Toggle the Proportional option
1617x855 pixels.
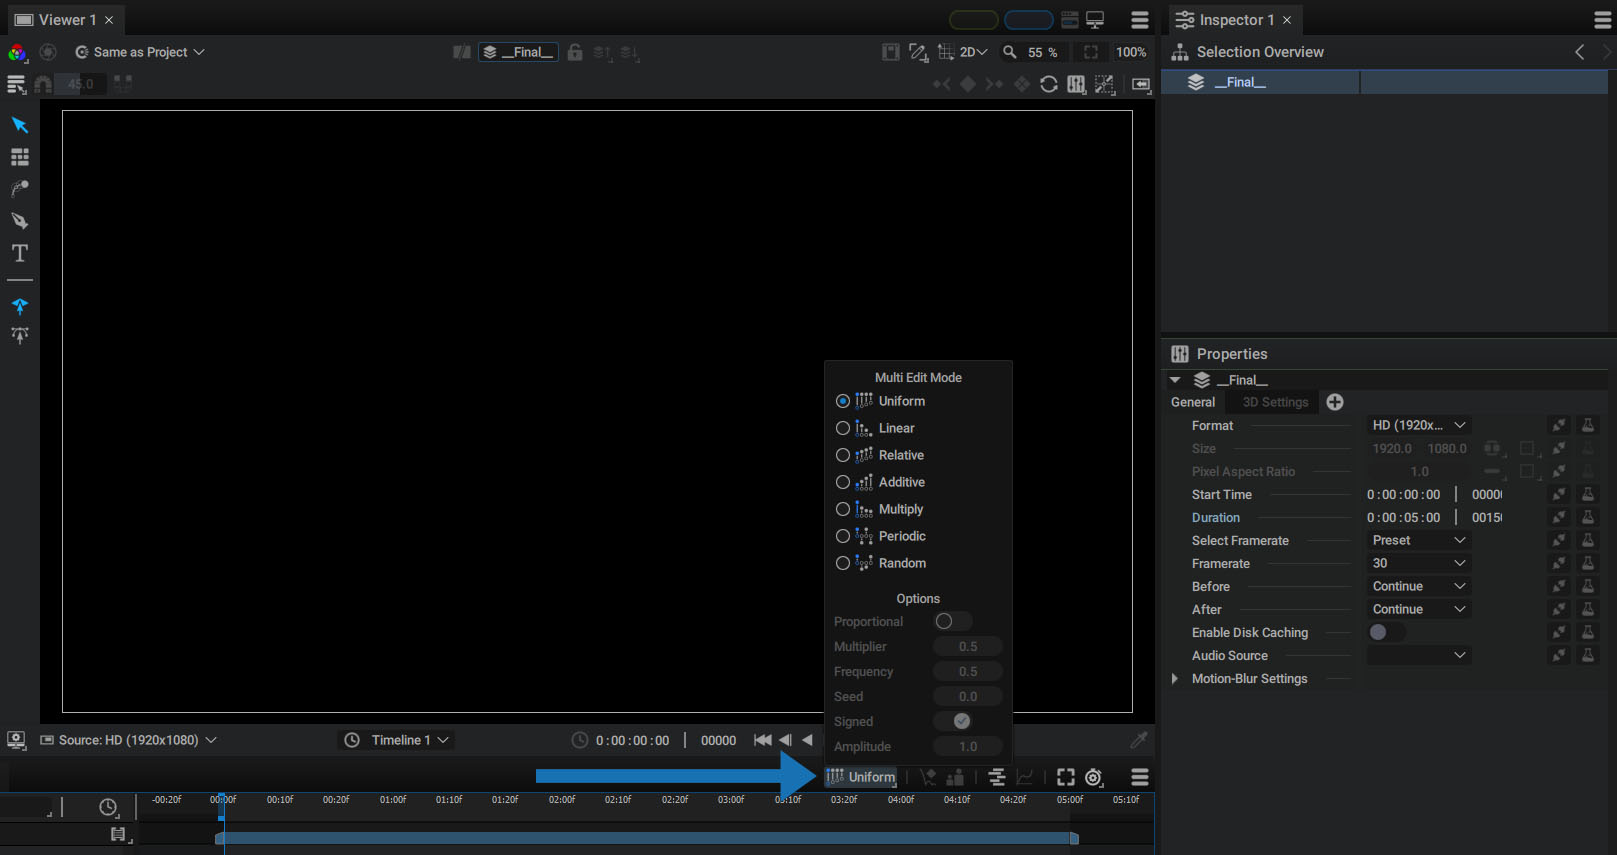(952, 621)
